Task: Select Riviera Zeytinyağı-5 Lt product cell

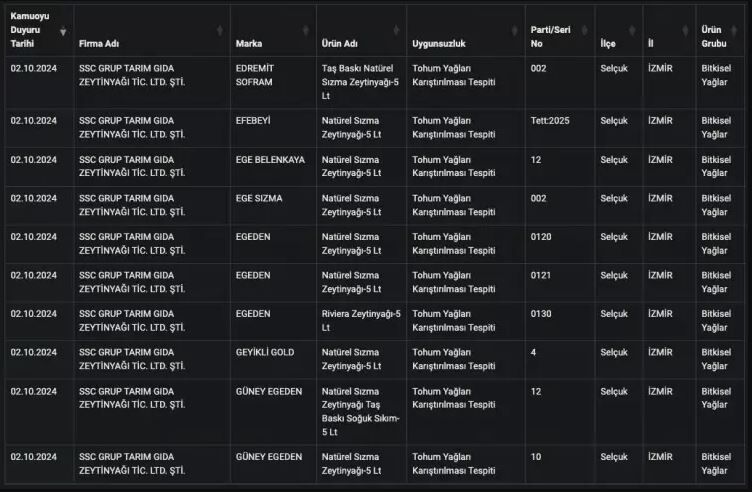Action: [360, 320]
